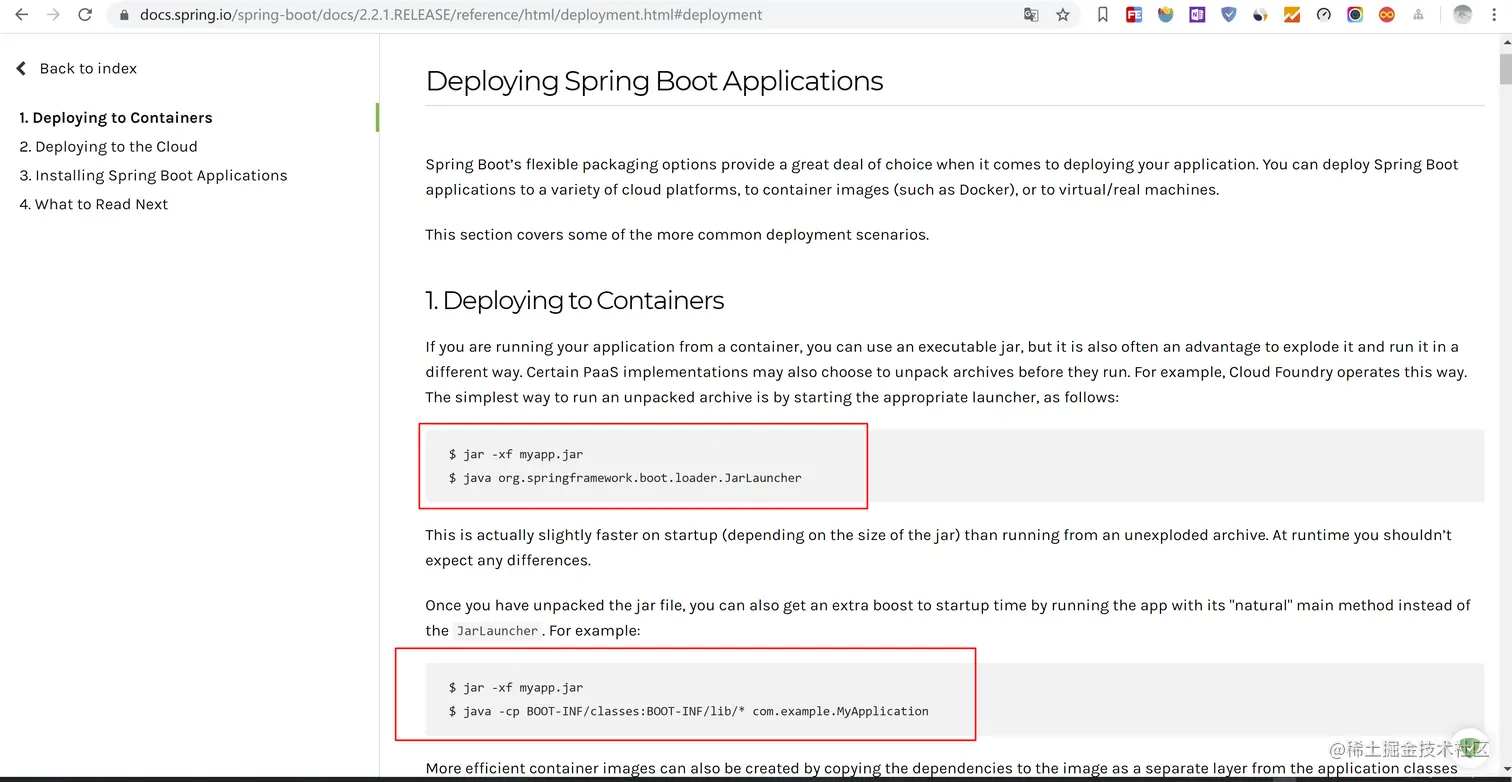Screen dimensions: 1512x782
Task: Click the gray sitemap tree extension icon
Action: 1419,15
